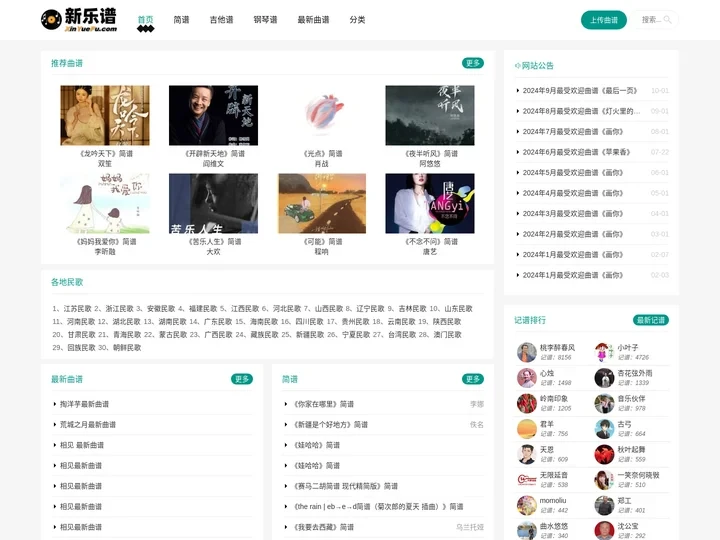Viewport: 720px width, 540px height.
Task: Open 藏族民歌 link
Action: tap(264, 335)
